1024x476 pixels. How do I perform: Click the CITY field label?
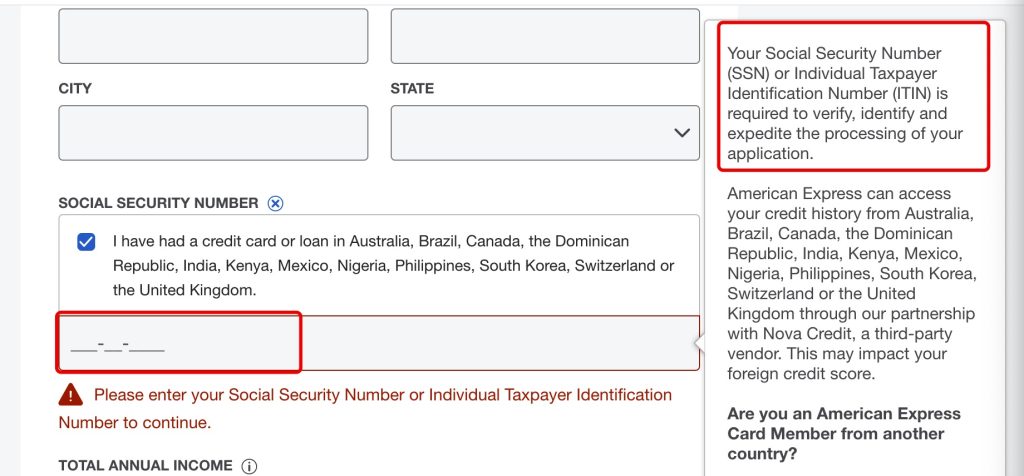click(x=75, y=89)
